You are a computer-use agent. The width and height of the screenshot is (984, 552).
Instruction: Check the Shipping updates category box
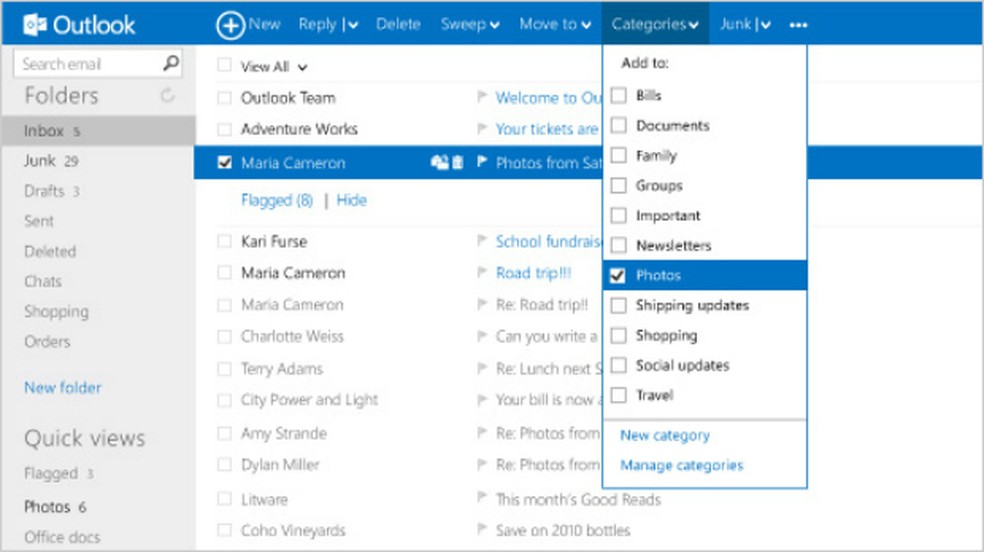(619, 305)
